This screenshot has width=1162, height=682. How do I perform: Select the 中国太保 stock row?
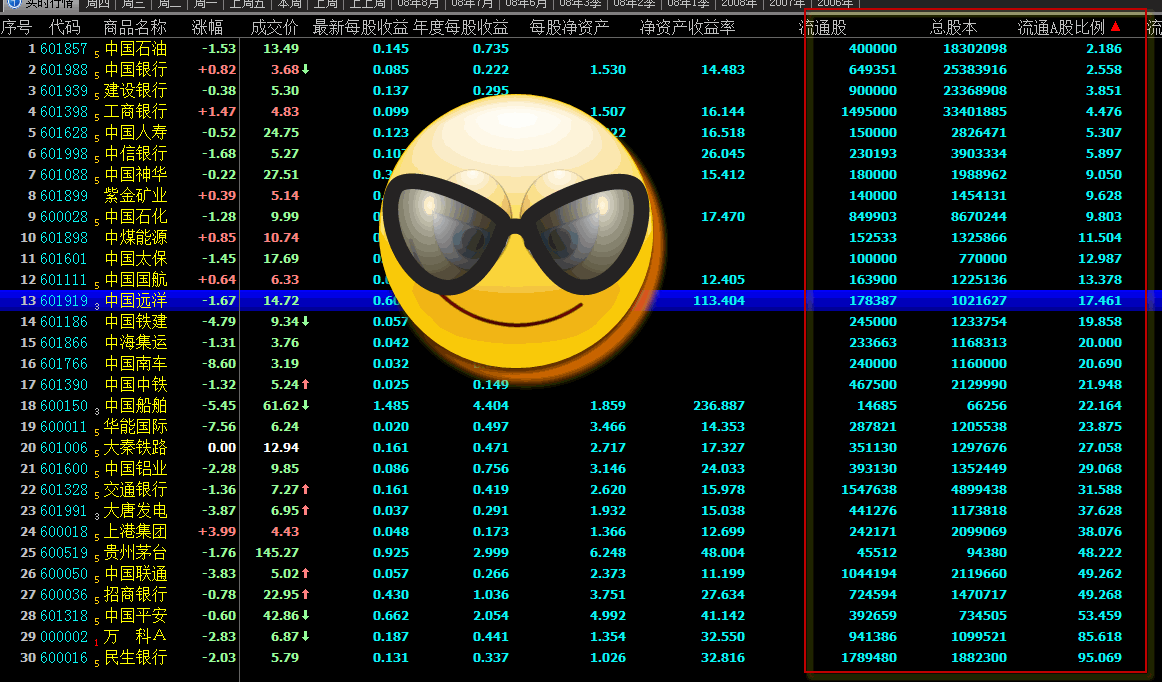coord(581,259)
